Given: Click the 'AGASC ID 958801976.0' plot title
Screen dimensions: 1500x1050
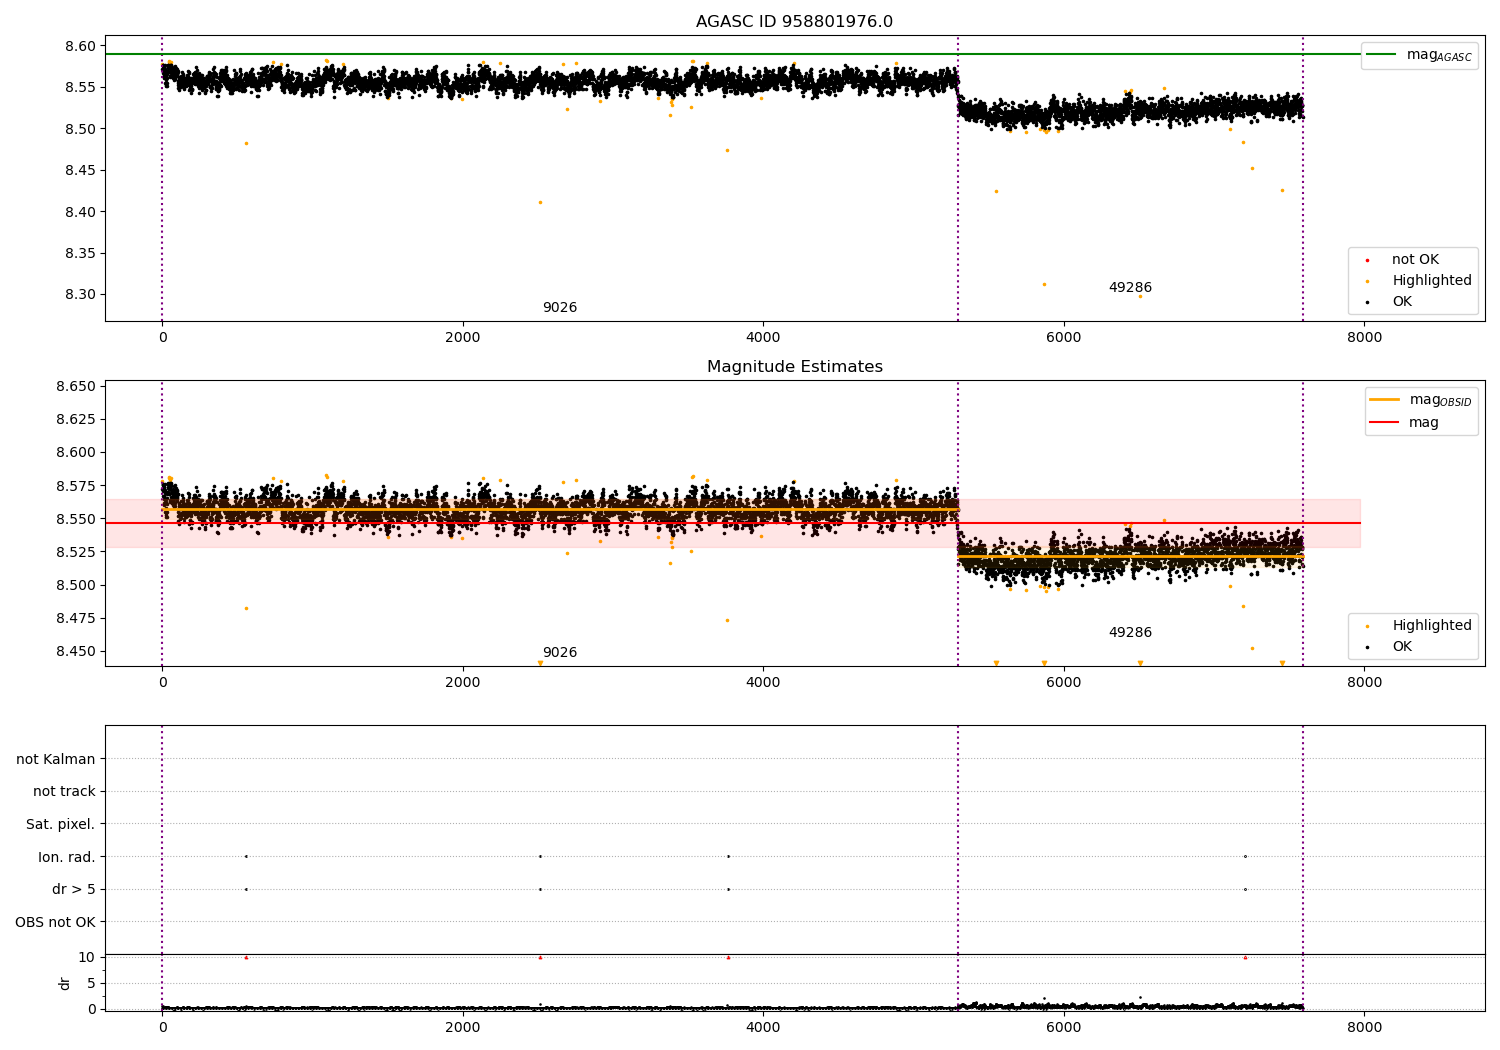Looking at the screenshot, I should point(794,22).
